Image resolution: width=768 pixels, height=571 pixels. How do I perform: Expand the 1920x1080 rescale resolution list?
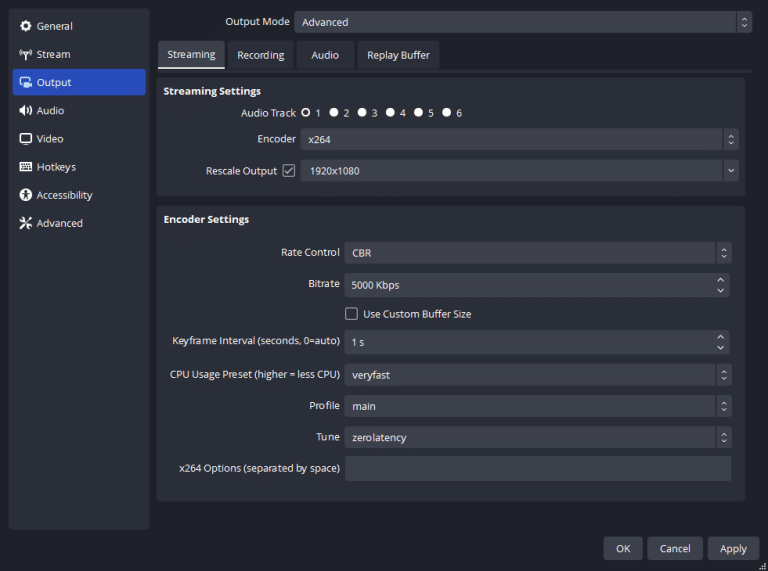[x=731, y=170]
